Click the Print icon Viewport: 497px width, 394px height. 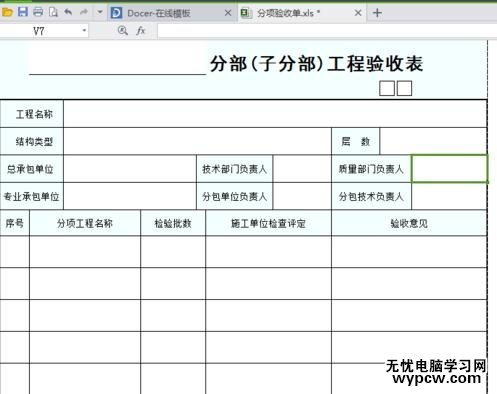point(38,12)
